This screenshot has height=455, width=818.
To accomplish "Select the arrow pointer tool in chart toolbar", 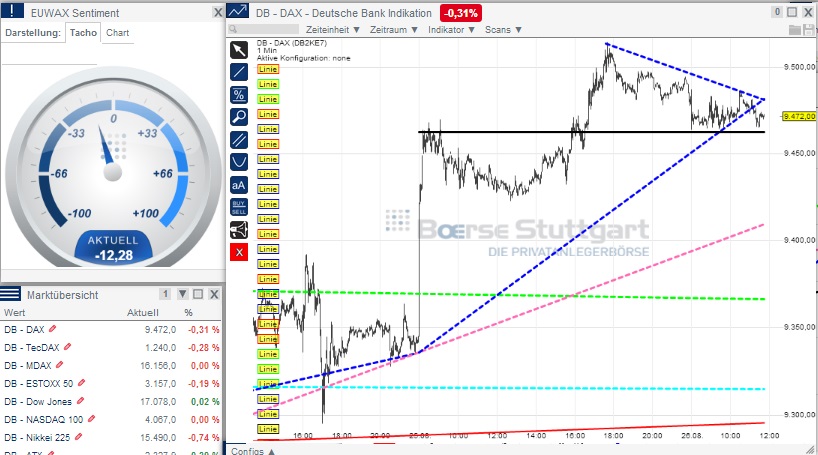I will pos(239,50).
